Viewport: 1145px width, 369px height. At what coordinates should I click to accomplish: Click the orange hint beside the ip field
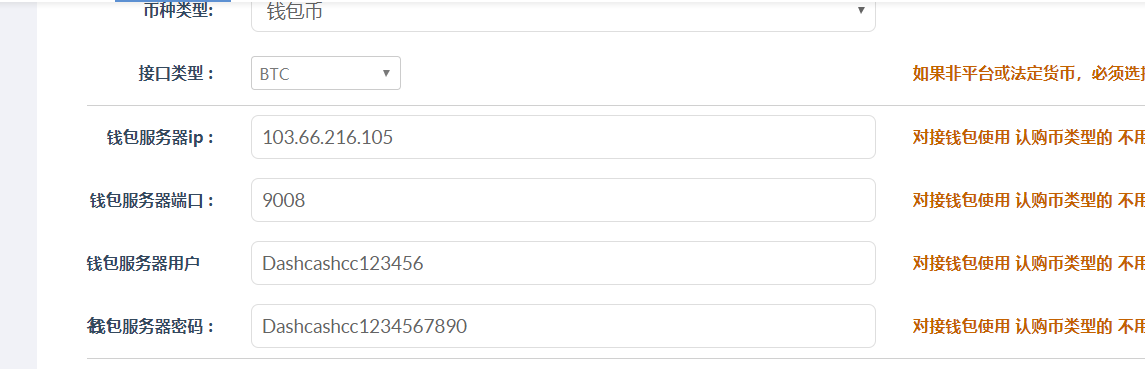click(1029, 137)
